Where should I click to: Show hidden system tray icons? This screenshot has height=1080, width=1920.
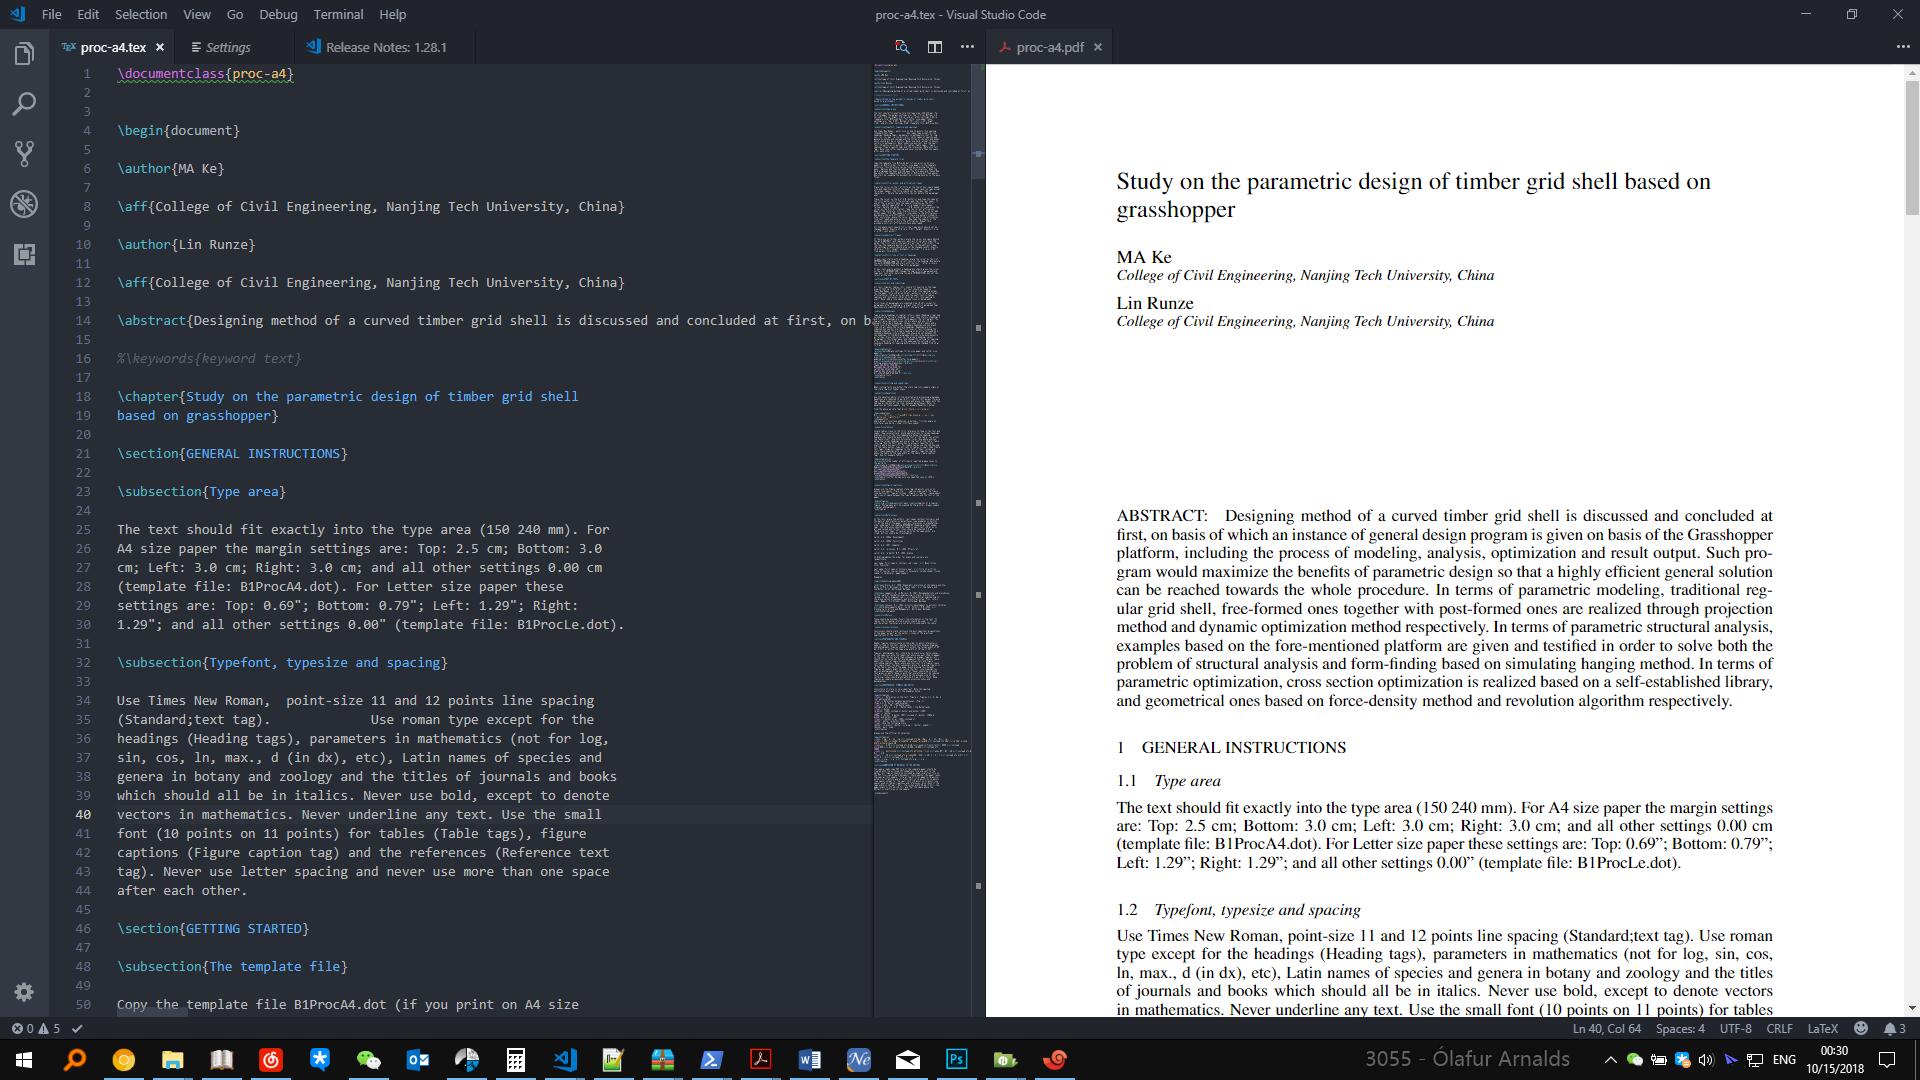[x=1610, y=1059]
